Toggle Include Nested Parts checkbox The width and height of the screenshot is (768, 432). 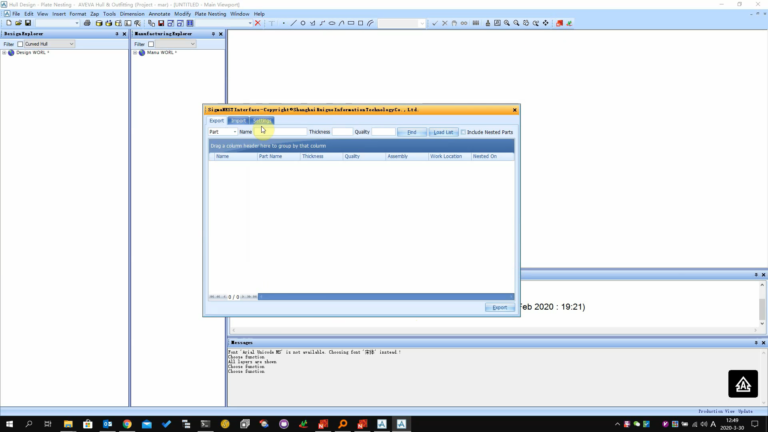[x=463, y=132]
